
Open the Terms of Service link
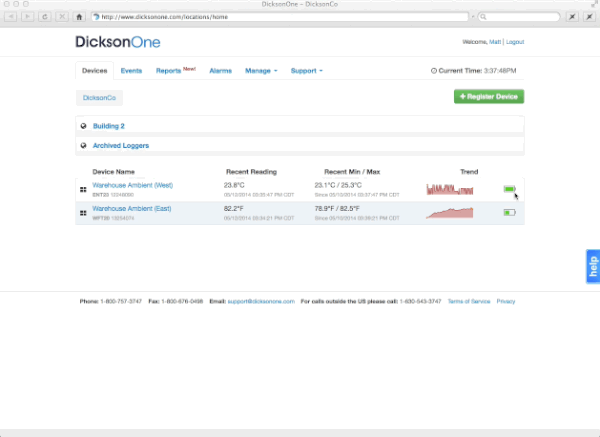[x=469, y=302]
